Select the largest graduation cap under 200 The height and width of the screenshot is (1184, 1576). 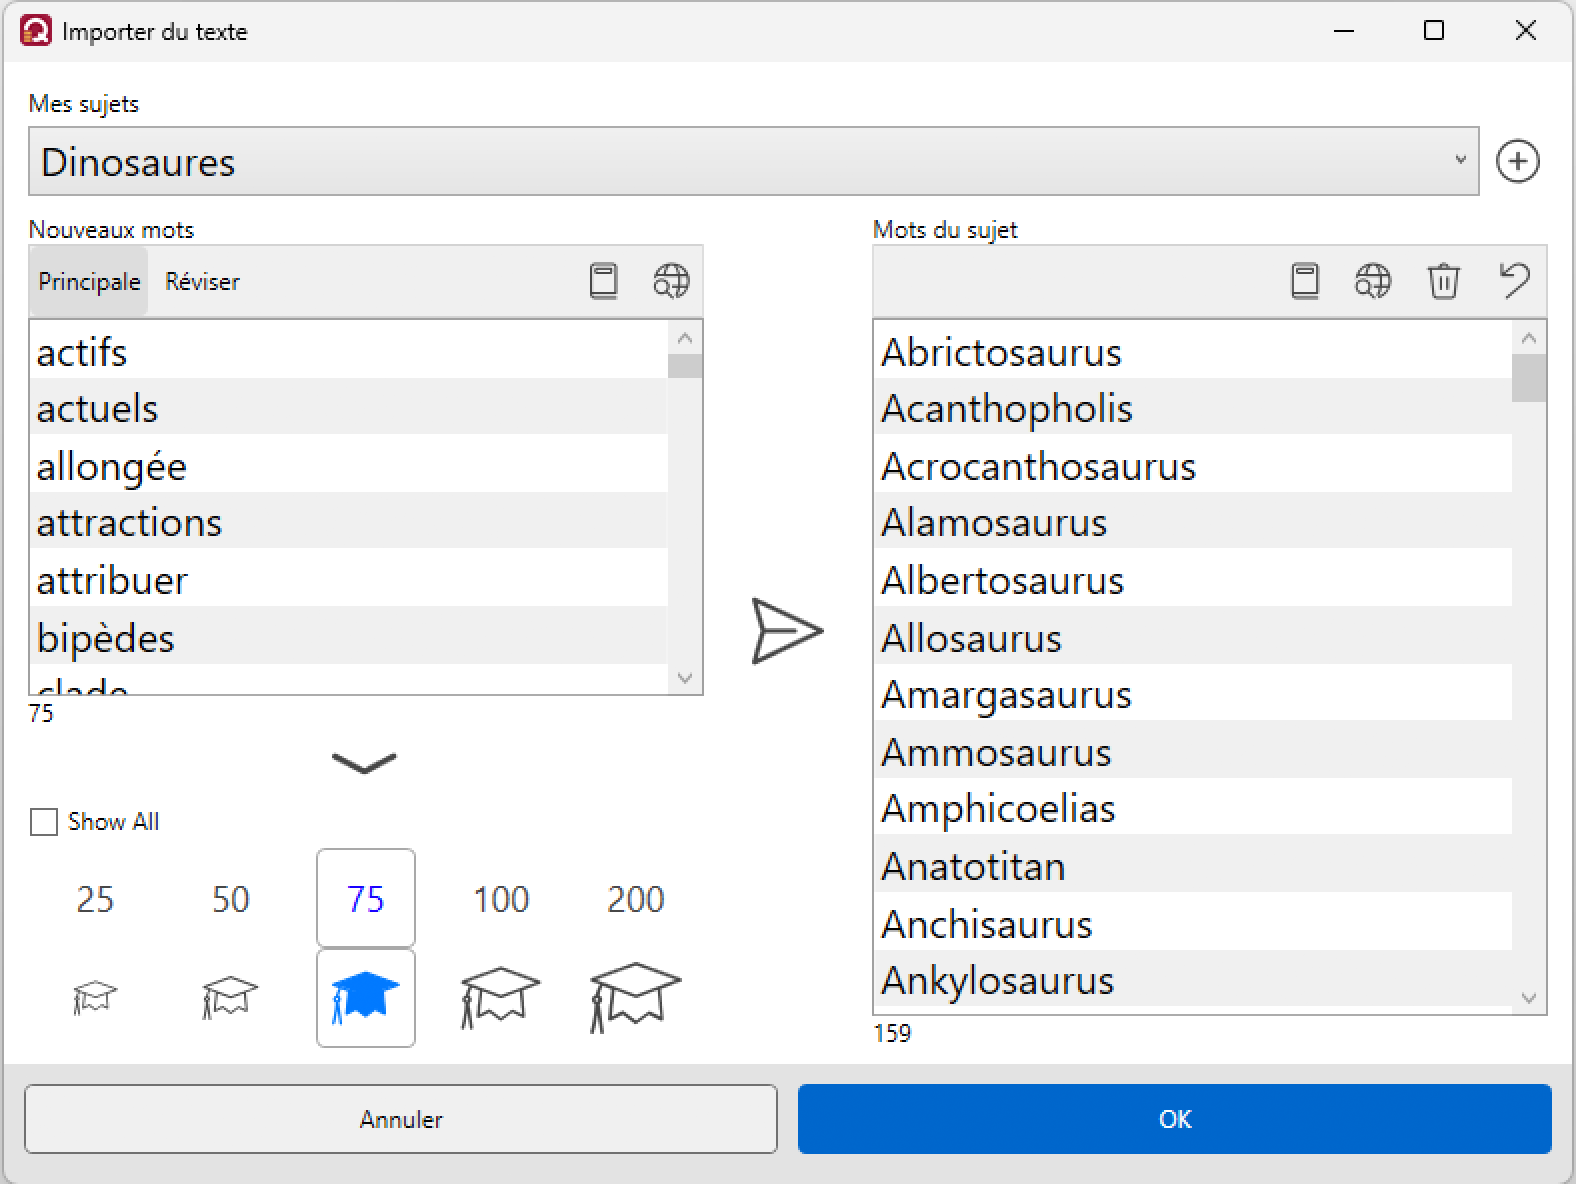point(635,997)
